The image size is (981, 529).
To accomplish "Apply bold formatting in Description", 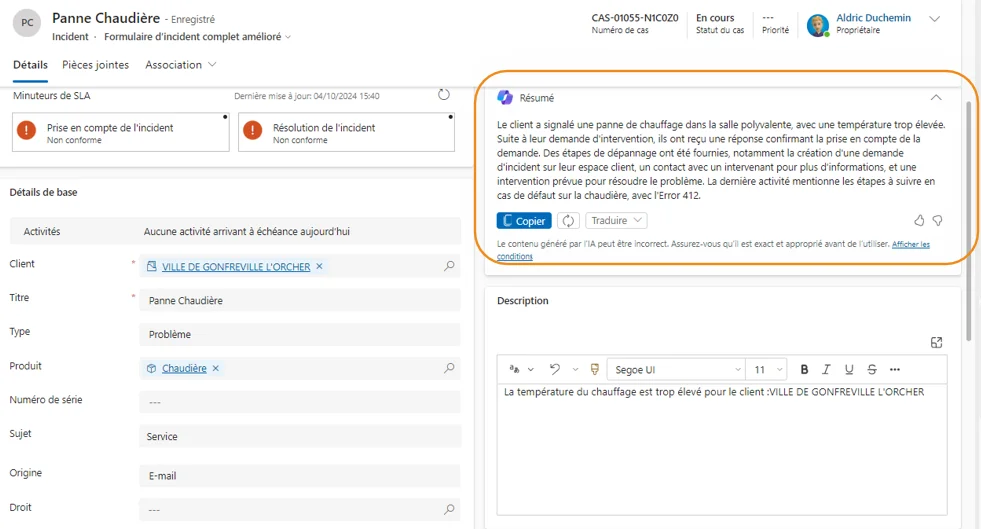I will pyautogui.click(x=804, y=370).
